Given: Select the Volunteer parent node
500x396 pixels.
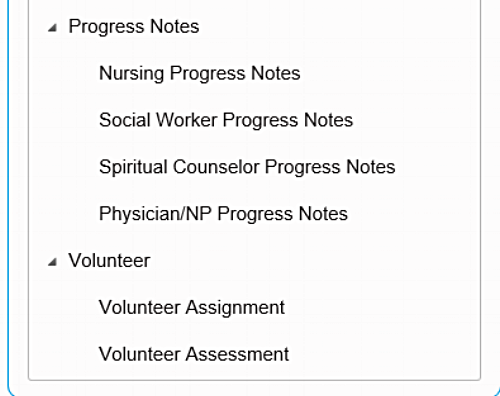Looking at the screenshot, I should tap(109, 260).
